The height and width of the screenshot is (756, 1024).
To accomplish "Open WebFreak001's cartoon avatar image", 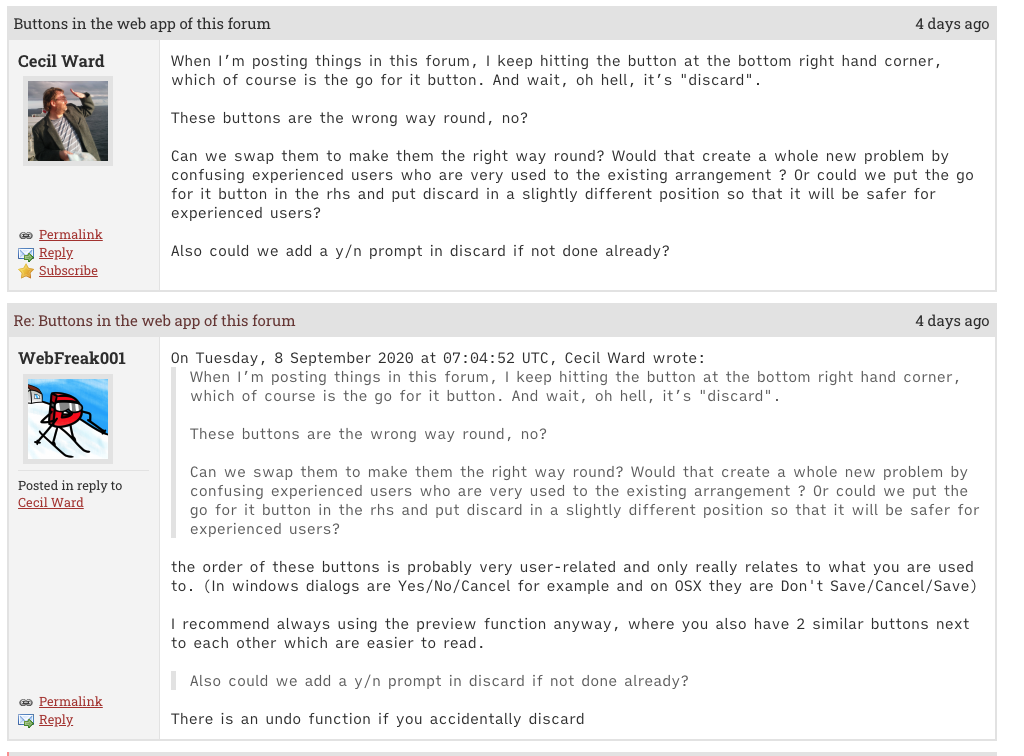I will (x=68, y=418).
